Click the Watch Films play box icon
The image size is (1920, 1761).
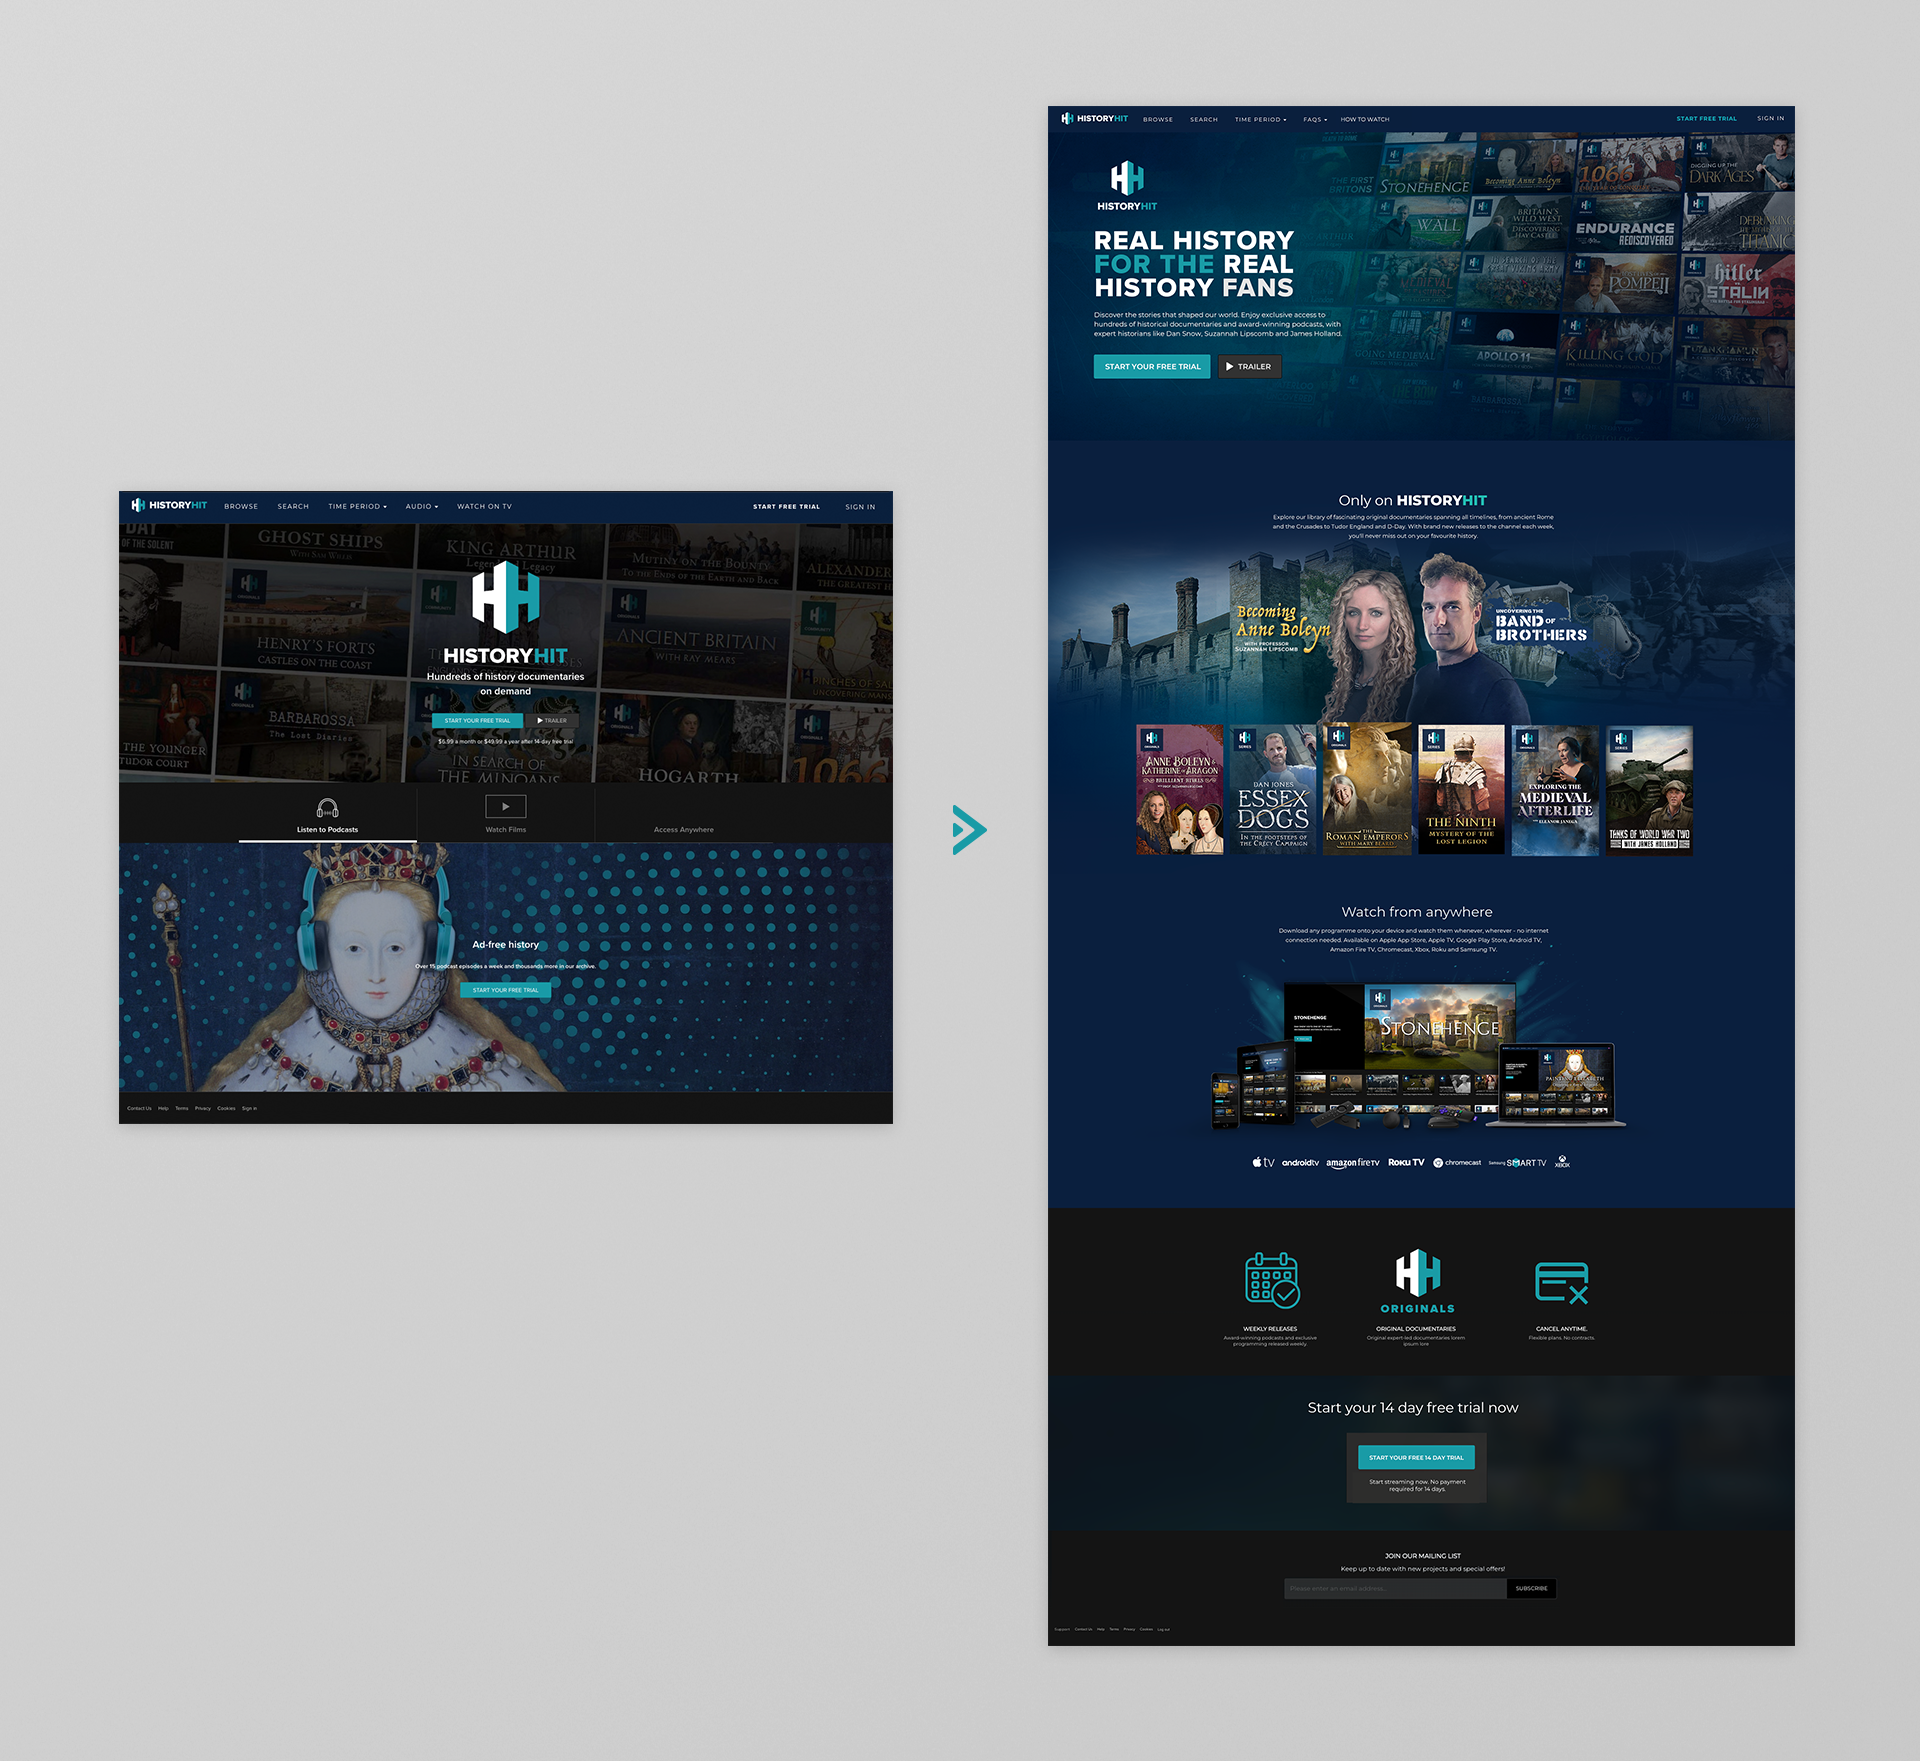pyautogui.click(x=506, y=806)
